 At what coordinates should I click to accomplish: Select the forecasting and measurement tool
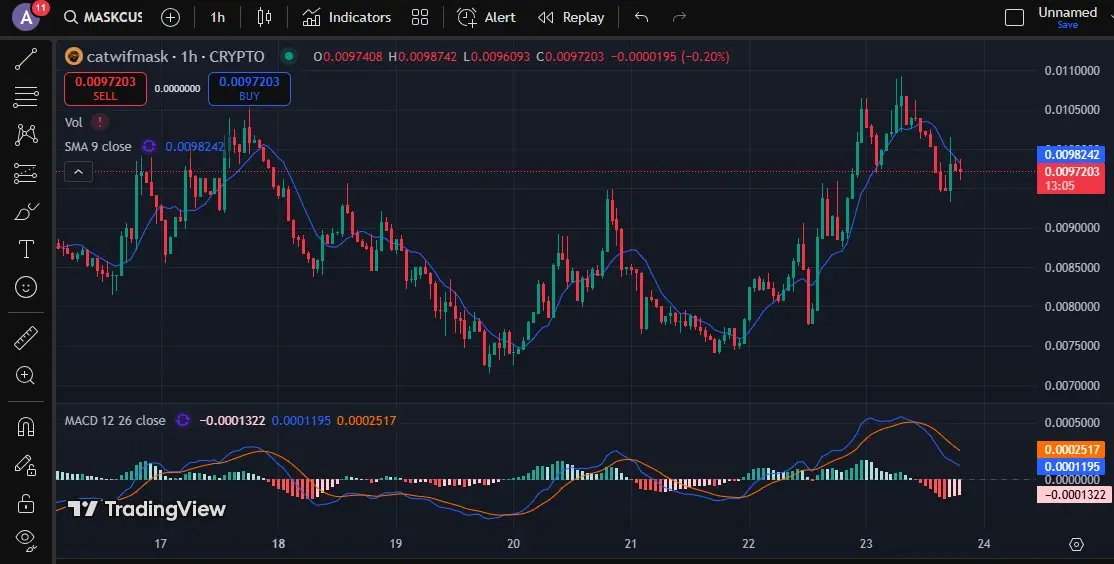pyautogui.click(x=26, y=173)
